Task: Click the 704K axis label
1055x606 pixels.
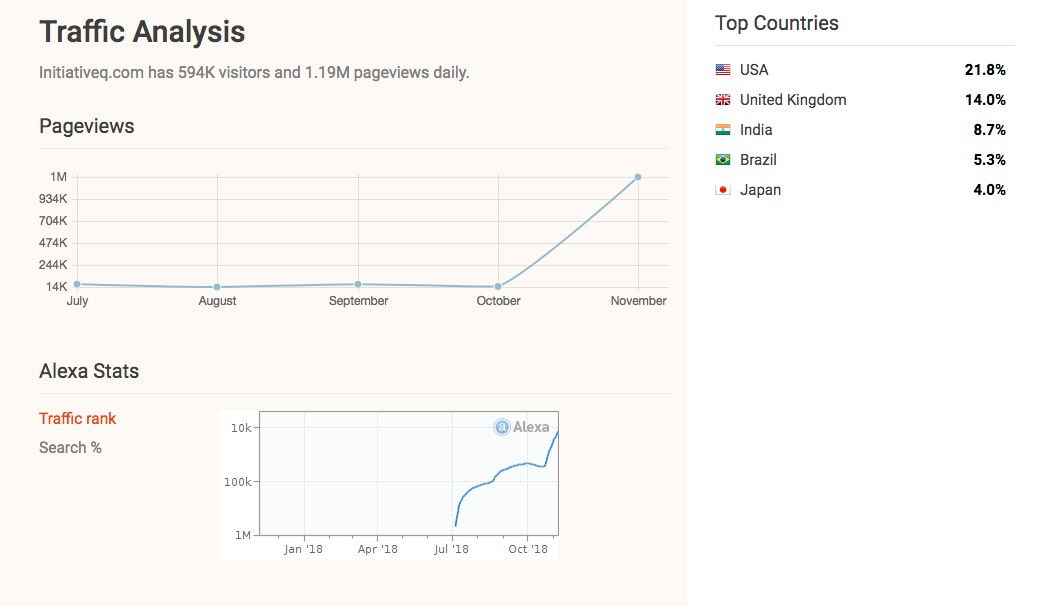Action: tap(53, 221)
